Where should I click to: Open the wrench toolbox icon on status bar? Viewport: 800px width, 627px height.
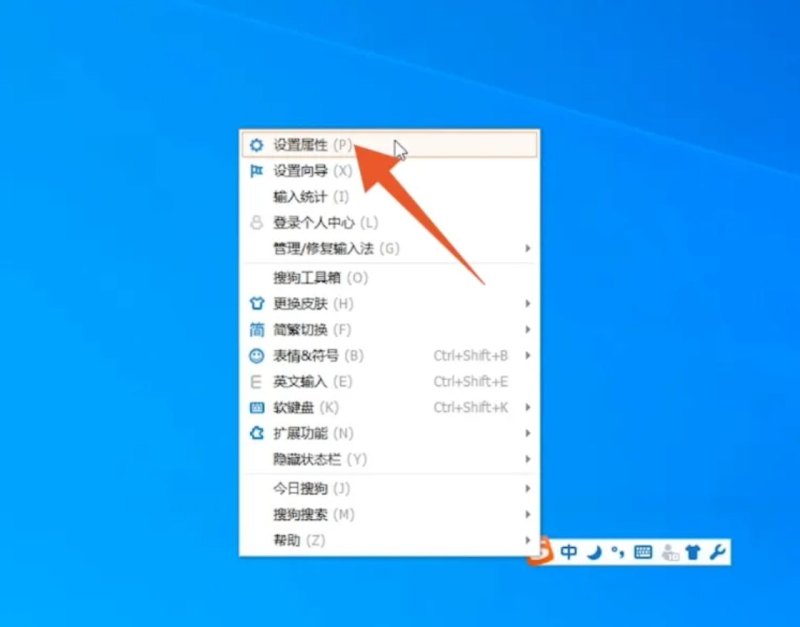pyautogui.click(x=717, y=552)
